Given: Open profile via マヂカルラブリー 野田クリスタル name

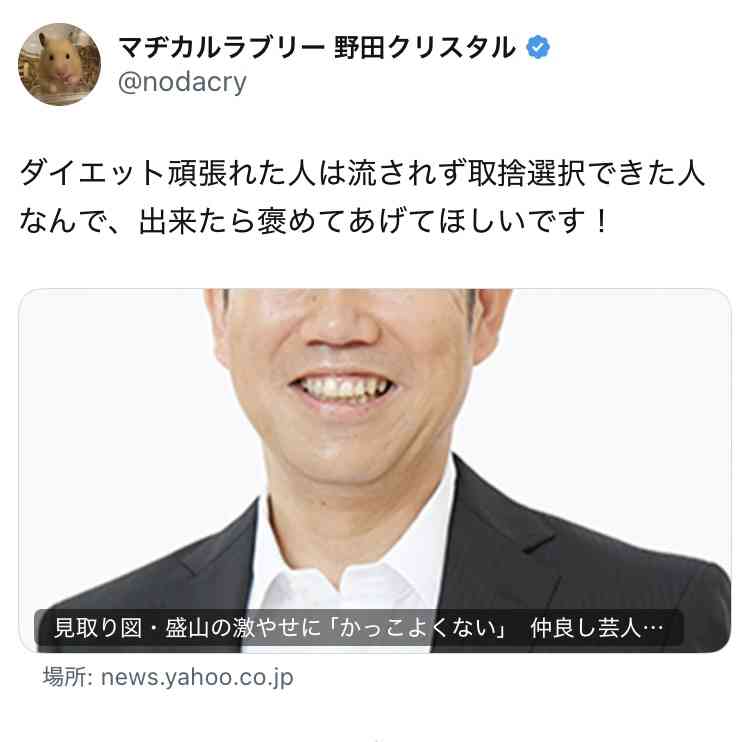Looking at the screenshot, I should 317,47.
